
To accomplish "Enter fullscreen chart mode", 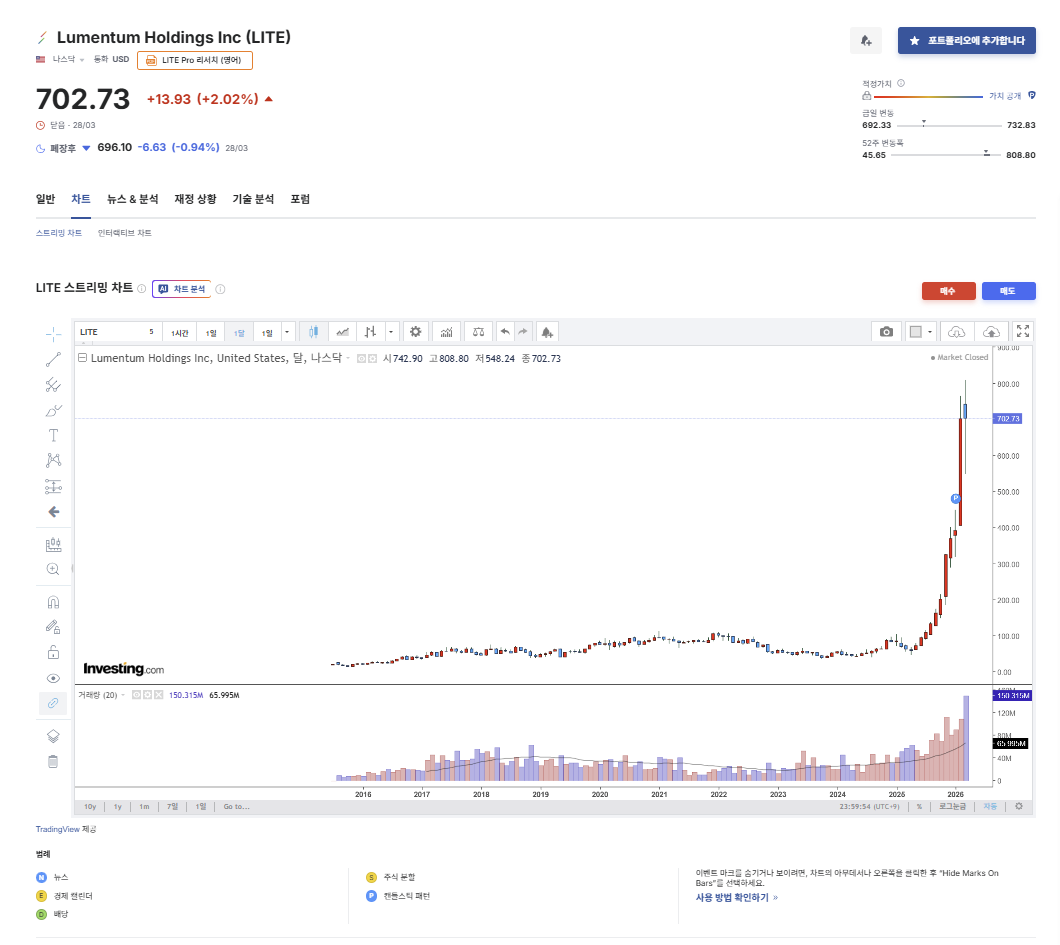I will point(1023,331).
